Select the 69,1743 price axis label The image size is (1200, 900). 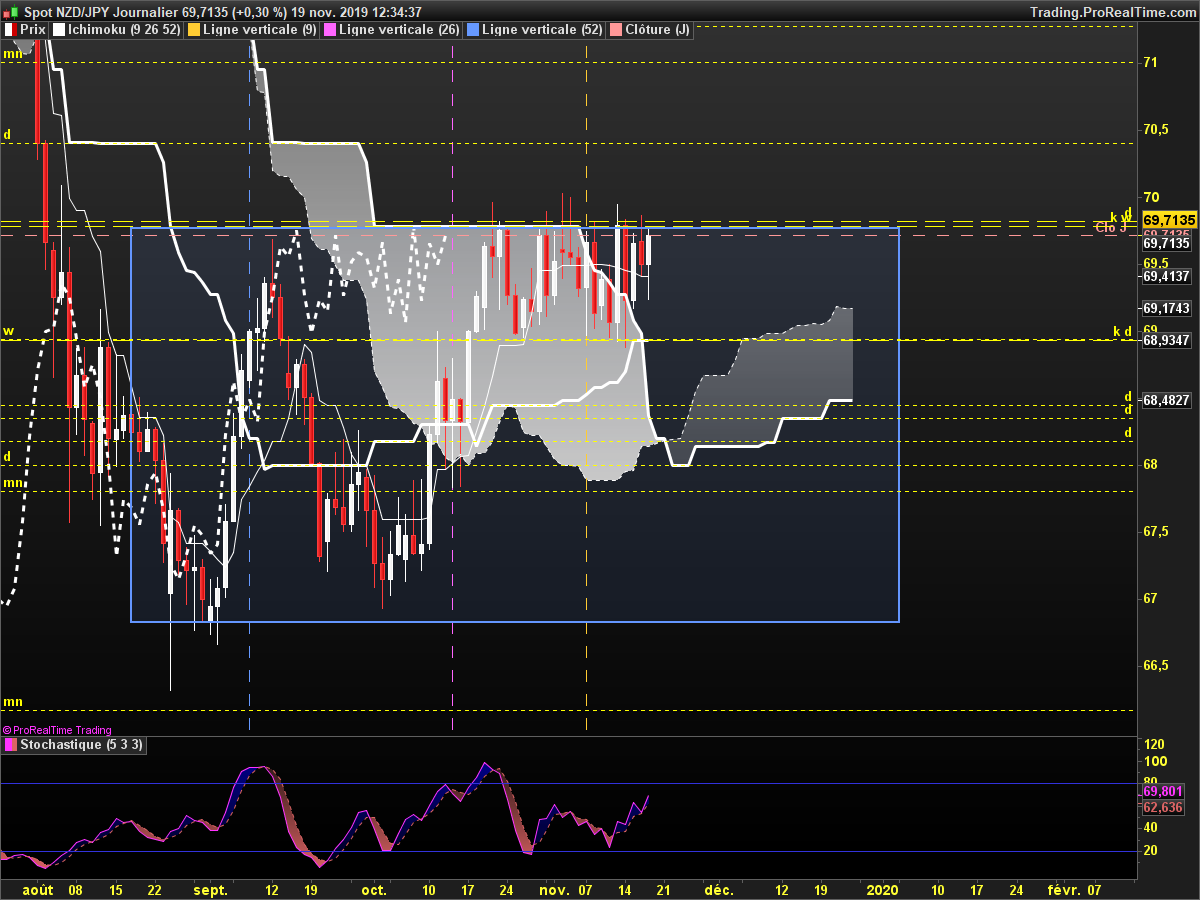pos(1166,308)
